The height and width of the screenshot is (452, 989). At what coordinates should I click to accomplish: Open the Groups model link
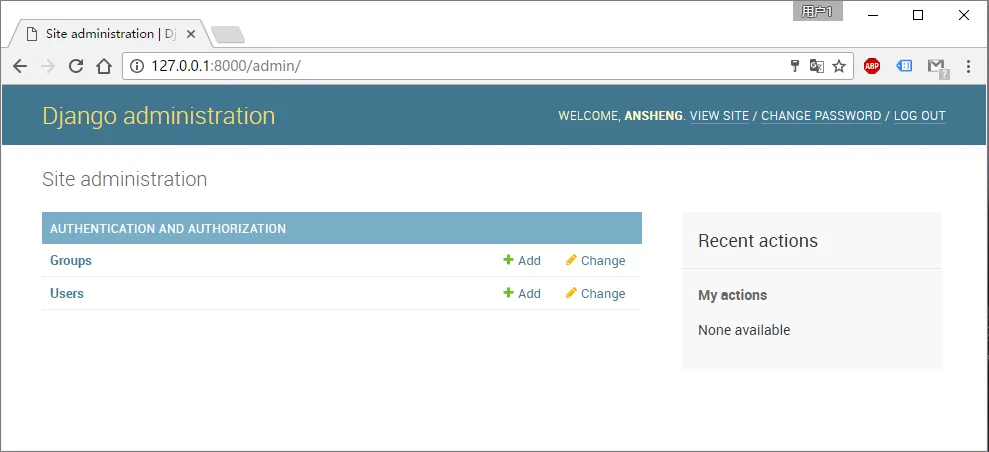click(71, 260)
